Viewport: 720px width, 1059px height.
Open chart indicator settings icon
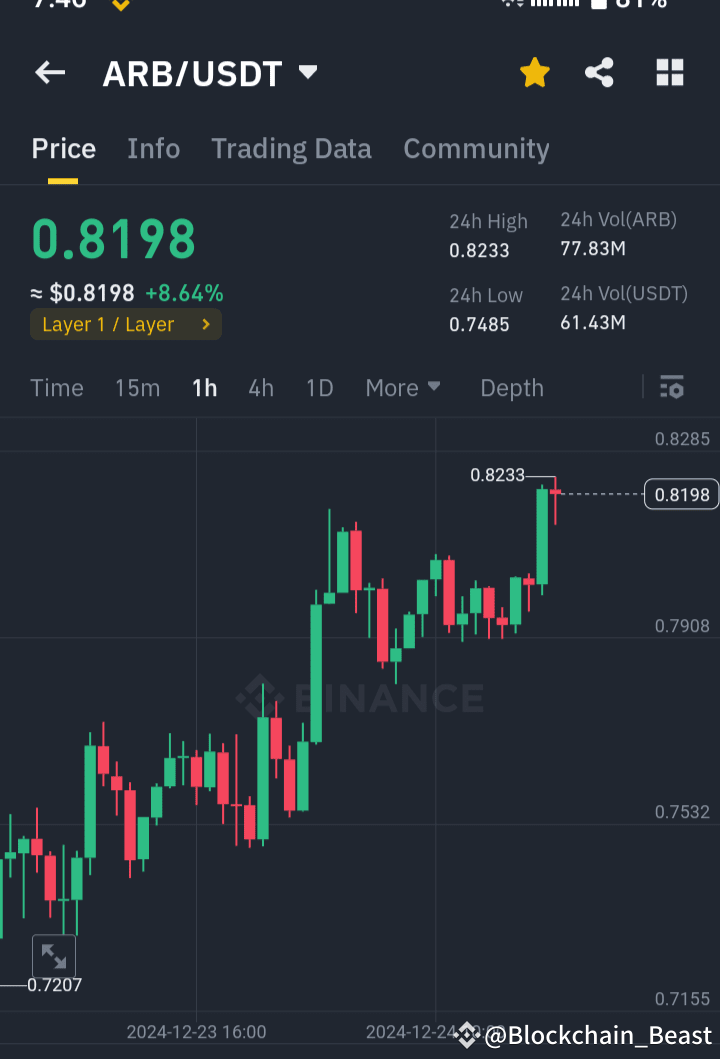672,387
